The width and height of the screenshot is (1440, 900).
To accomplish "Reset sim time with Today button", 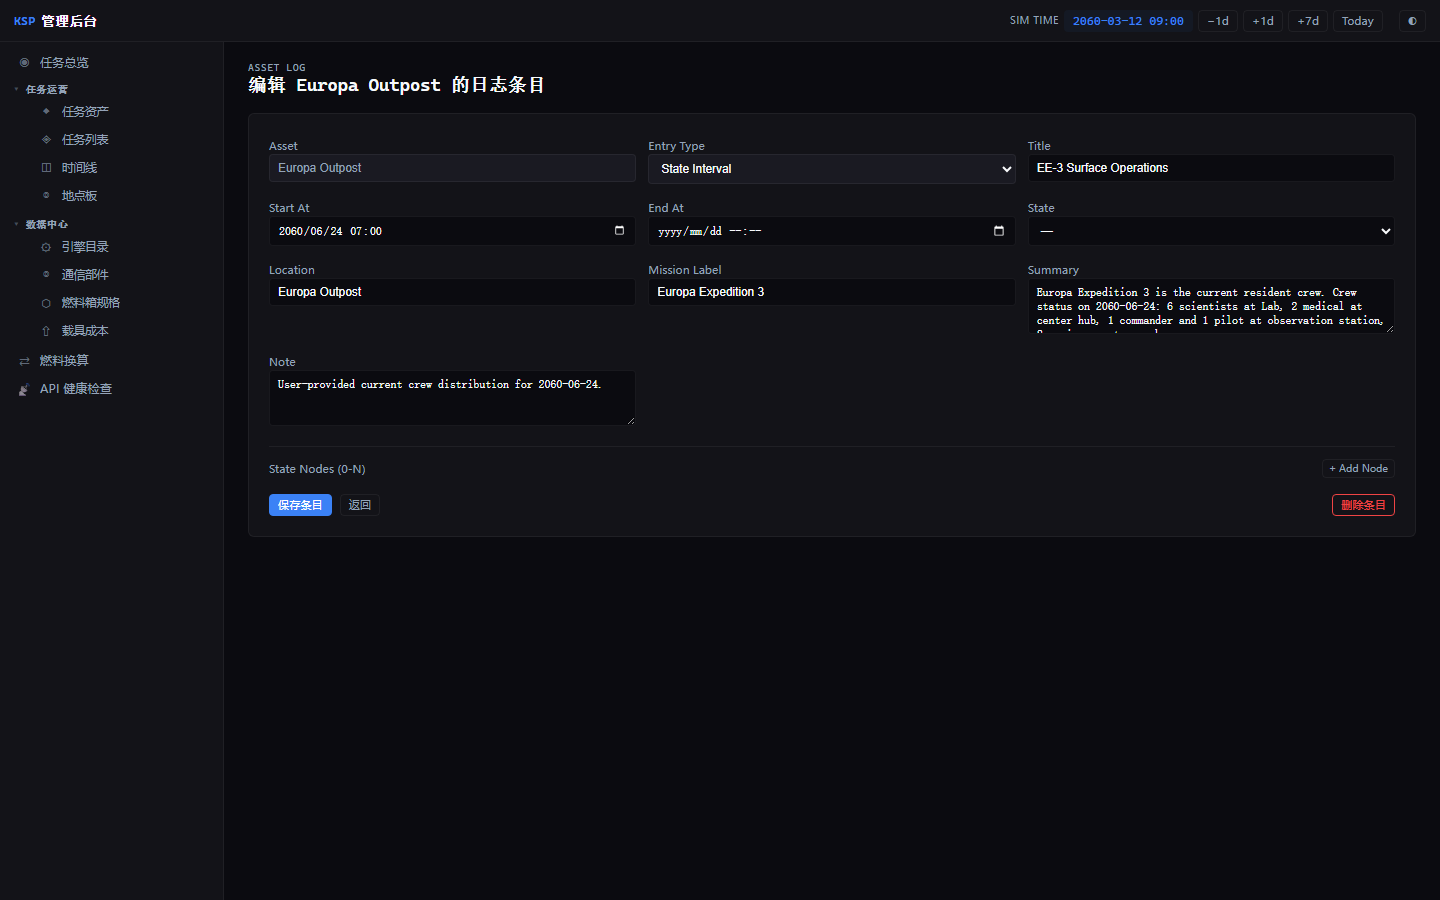I will click(x=1358, y=21).
